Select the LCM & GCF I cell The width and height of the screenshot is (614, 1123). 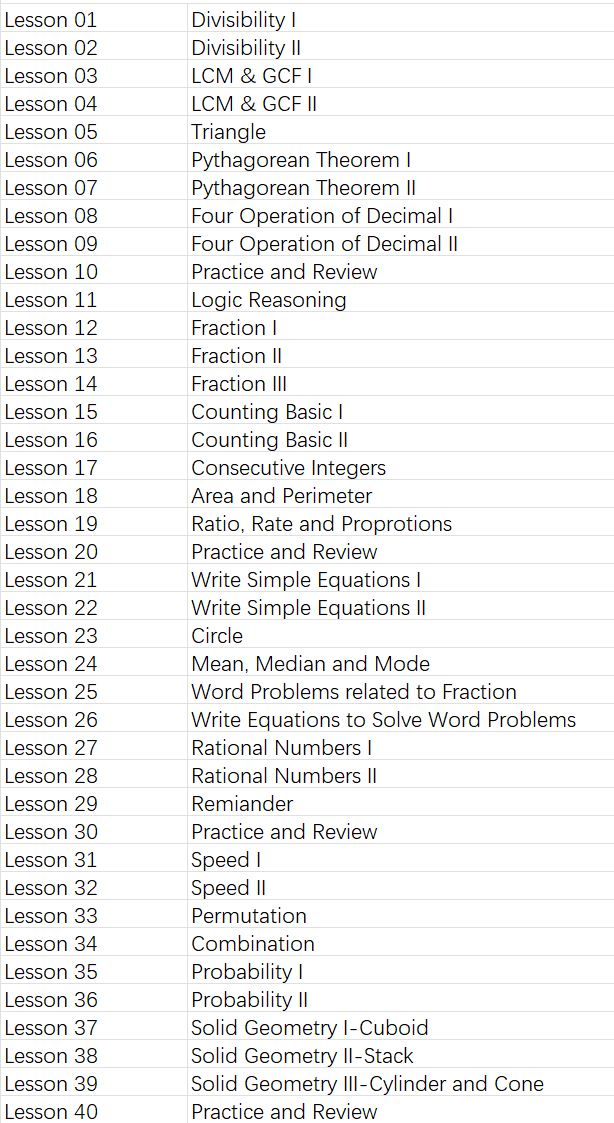pos(400,75)
